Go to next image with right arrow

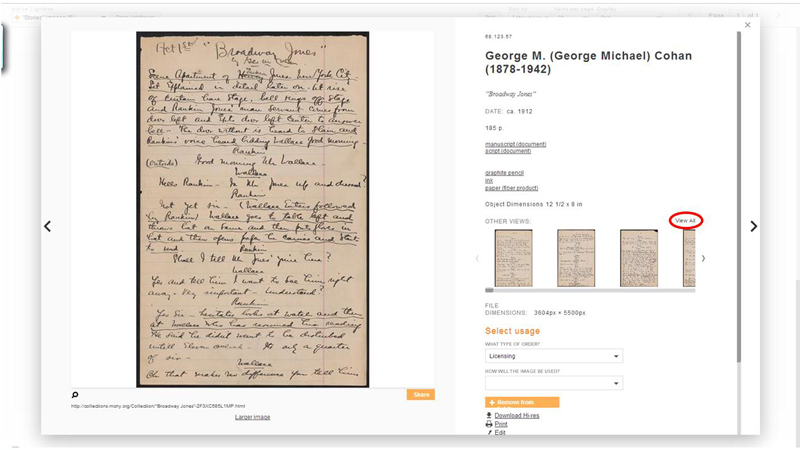754,226
